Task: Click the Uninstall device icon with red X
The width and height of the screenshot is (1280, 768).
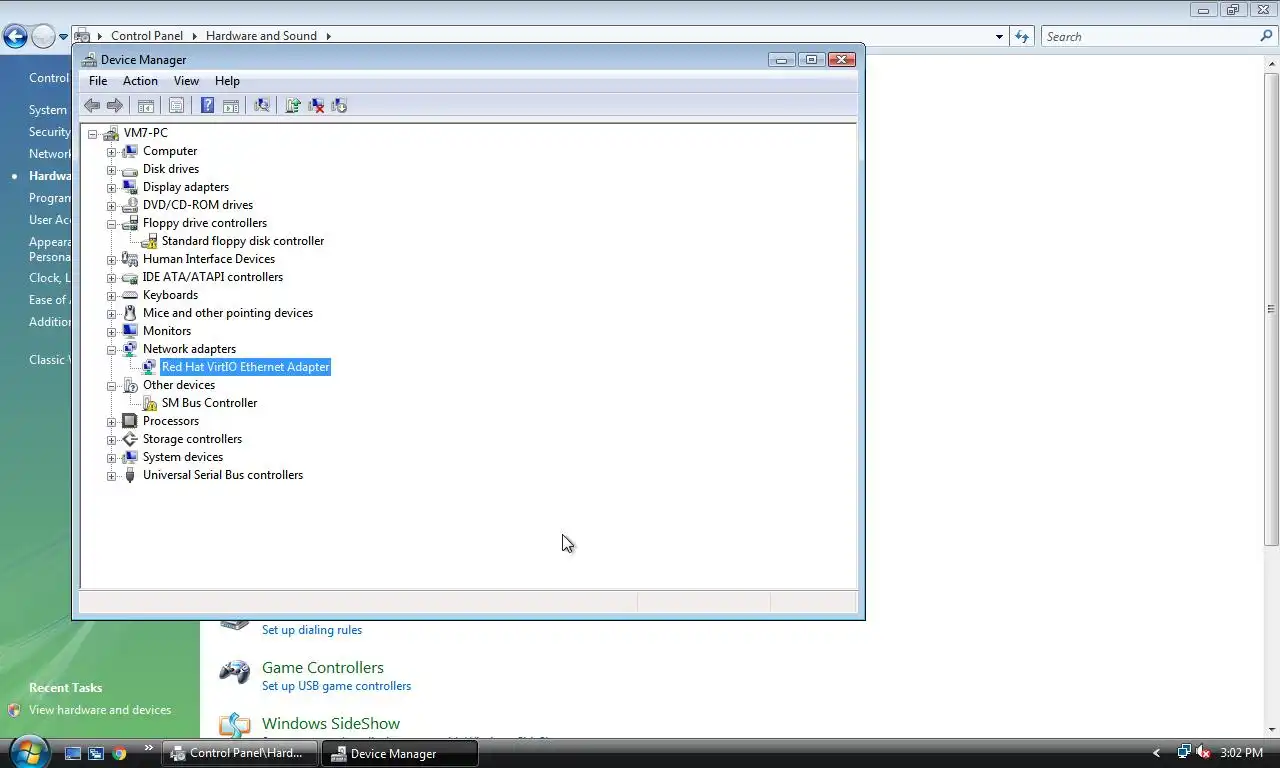Action: tap(316, 105)
